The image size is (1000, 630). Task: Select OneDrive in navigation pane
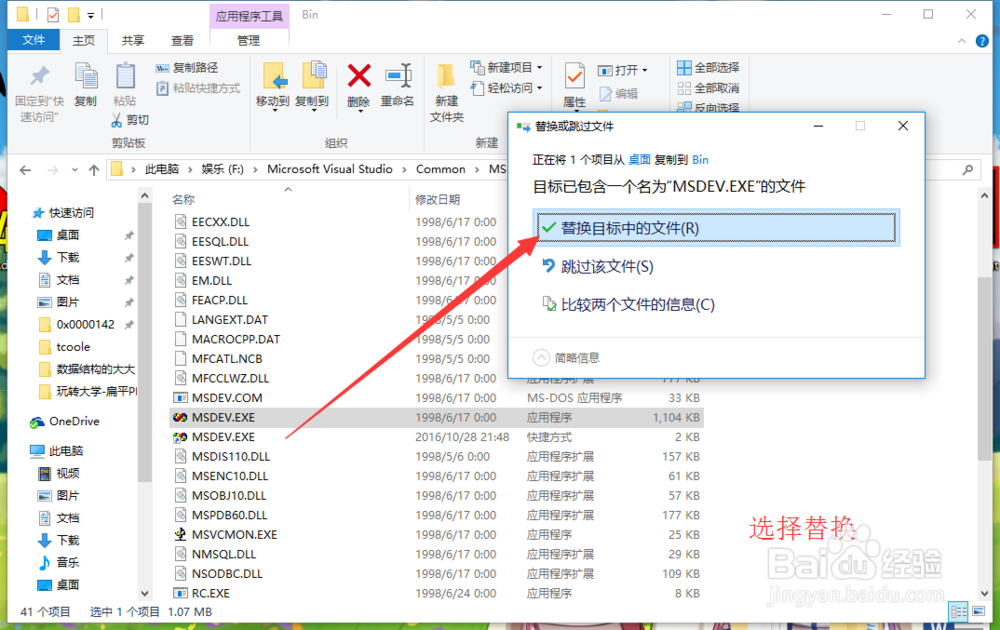65,421
